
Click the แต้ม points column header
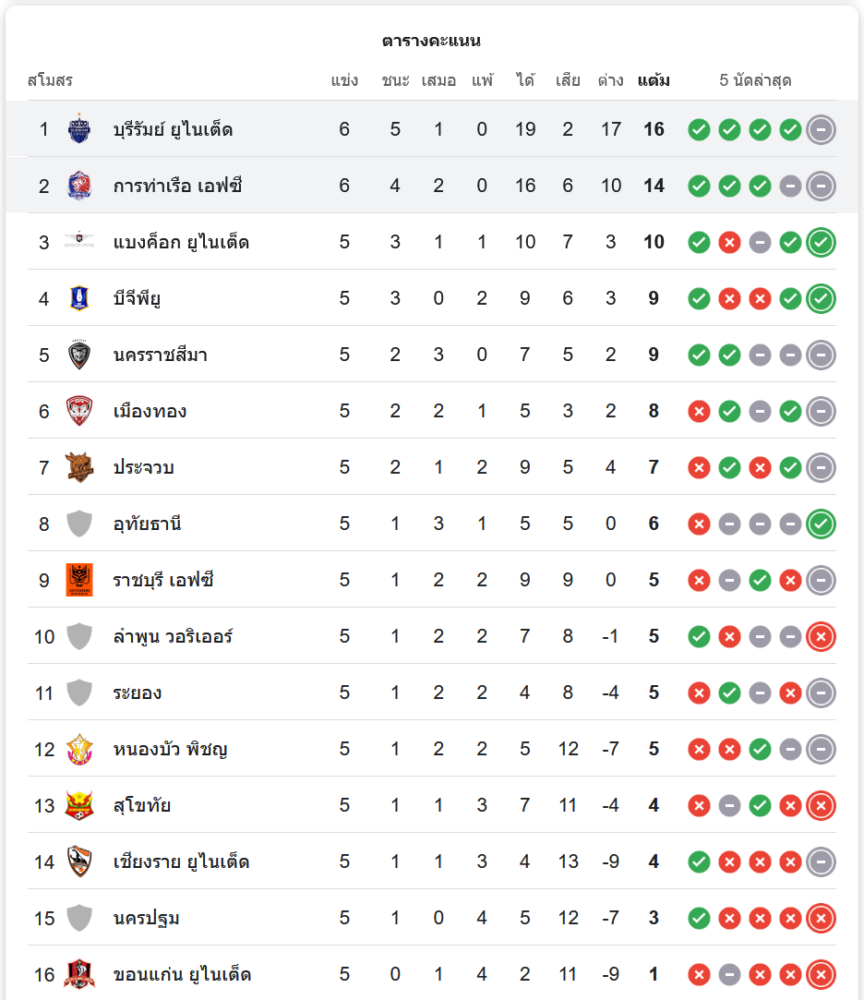(x=653, y=80)
